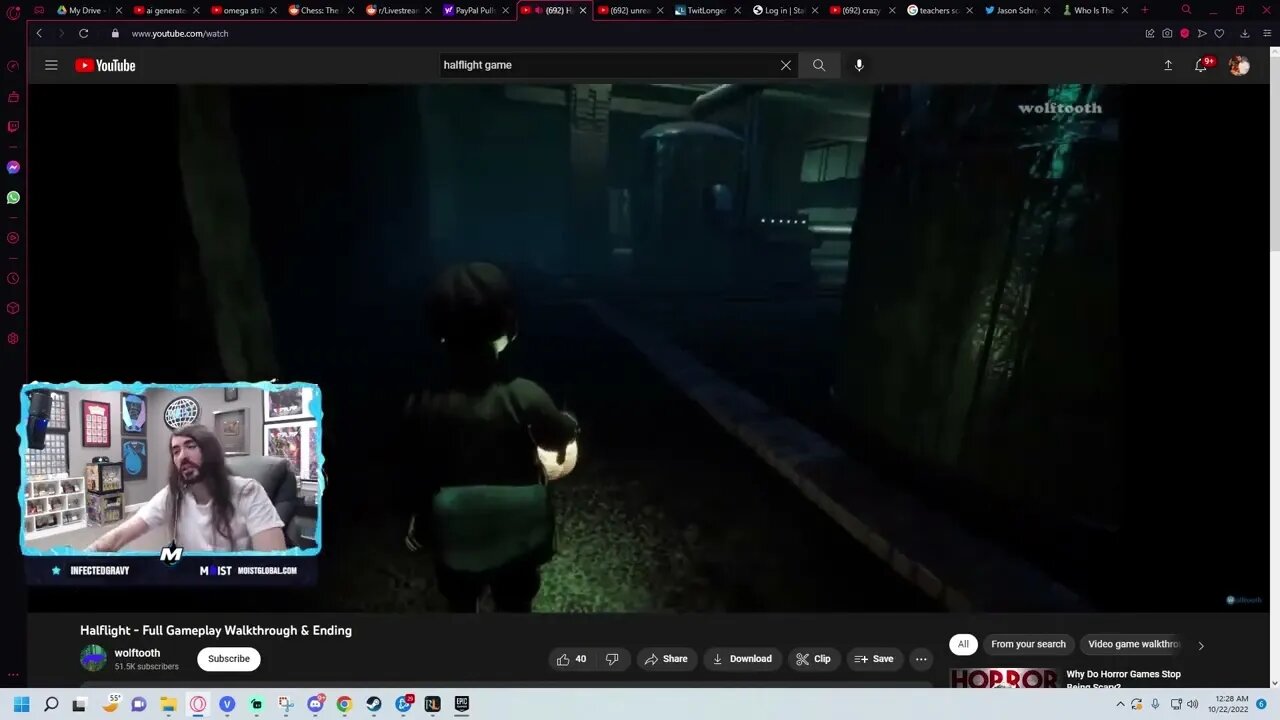This screenshot has width=1280, height=720.
Task: Open 'Why Do Horror Games Stop Being Scary' title
Action: (1123, 680)
